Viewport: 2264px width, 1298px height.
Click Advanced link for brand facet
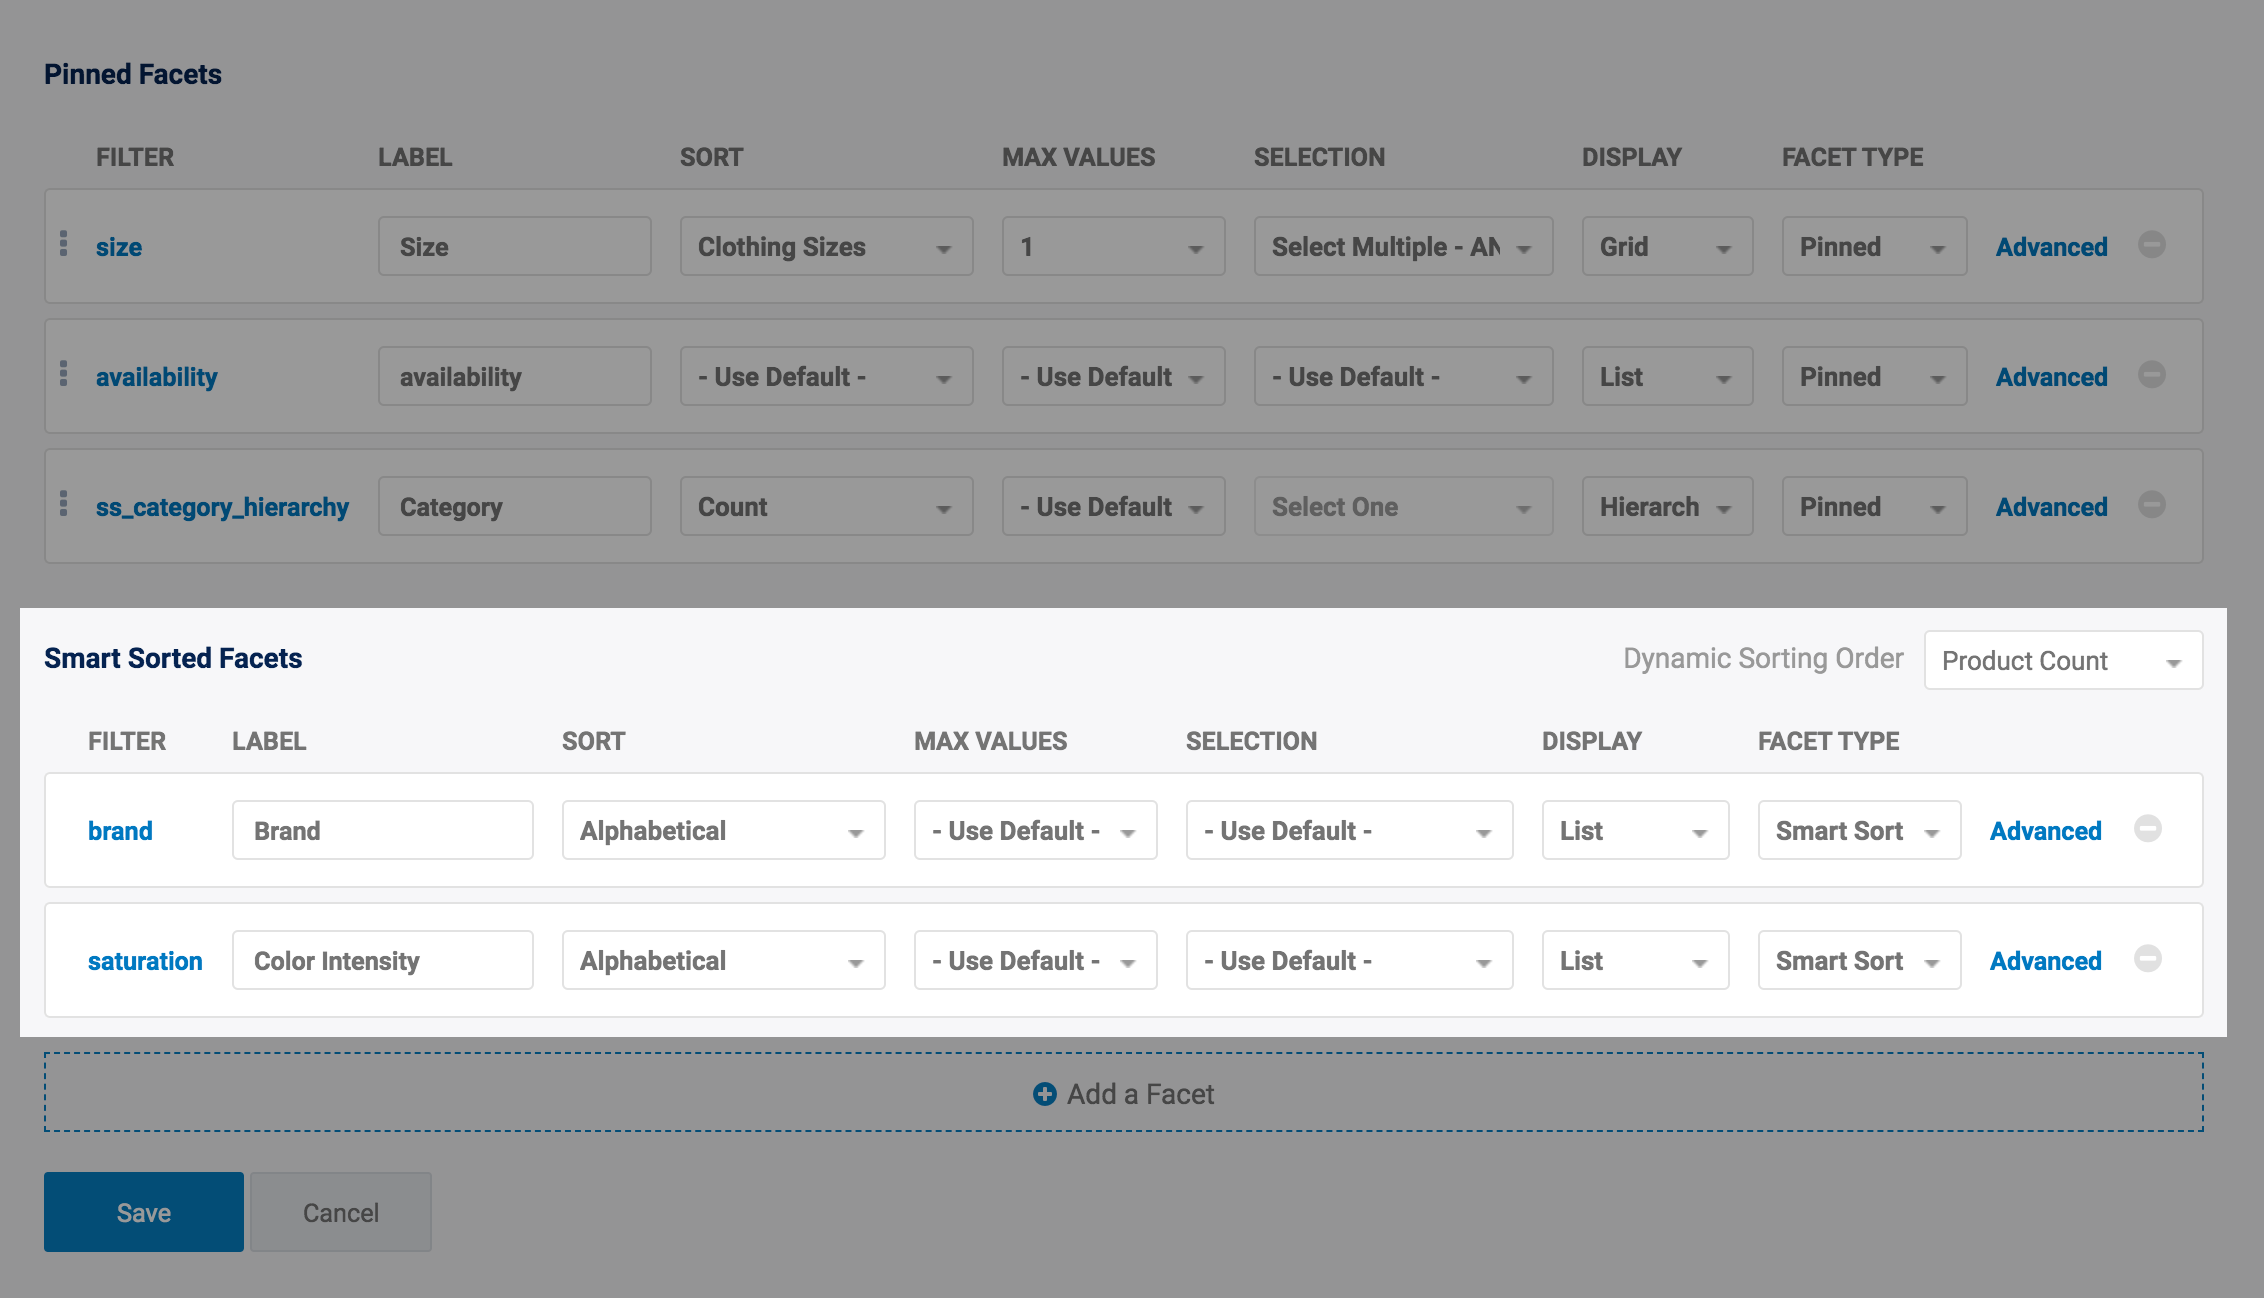point(2045,831)
